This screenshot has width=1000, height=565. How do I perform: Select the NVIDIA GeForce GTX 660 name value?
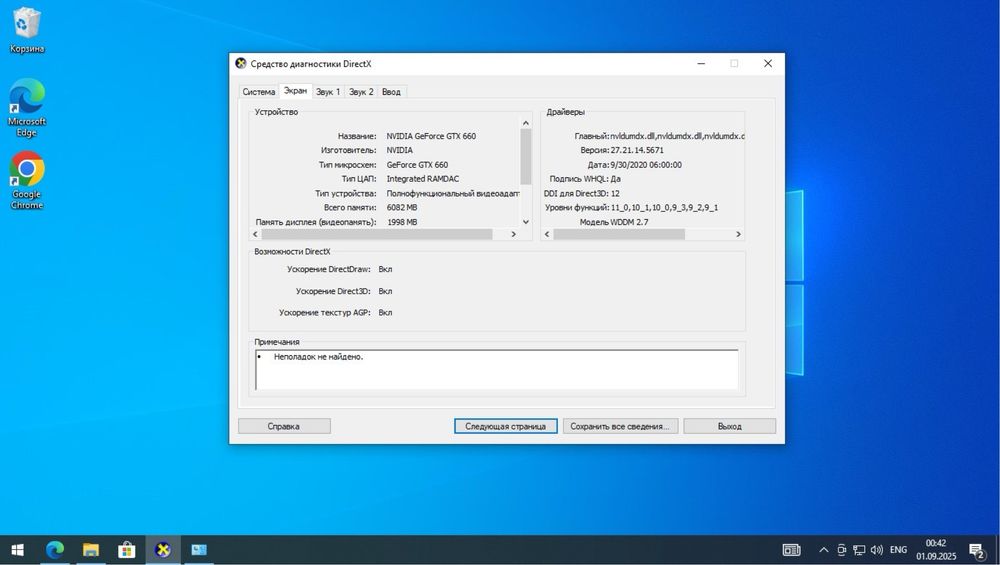pos(431,136)
